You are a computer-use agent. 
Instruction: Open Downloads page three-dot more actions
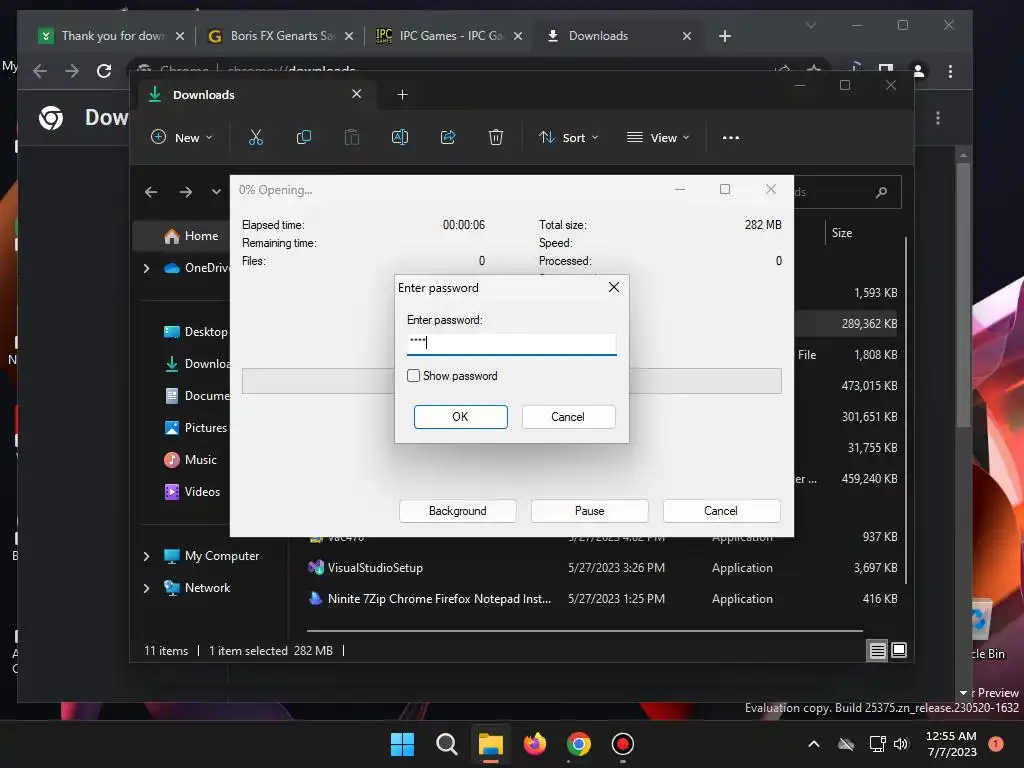[x=938, y=118]
